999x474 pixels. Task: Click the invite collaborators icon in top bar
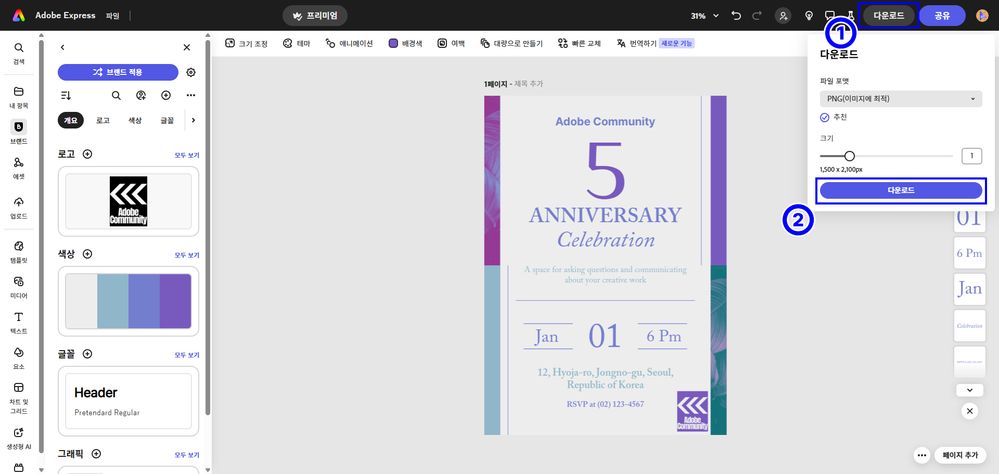[783, 16]
